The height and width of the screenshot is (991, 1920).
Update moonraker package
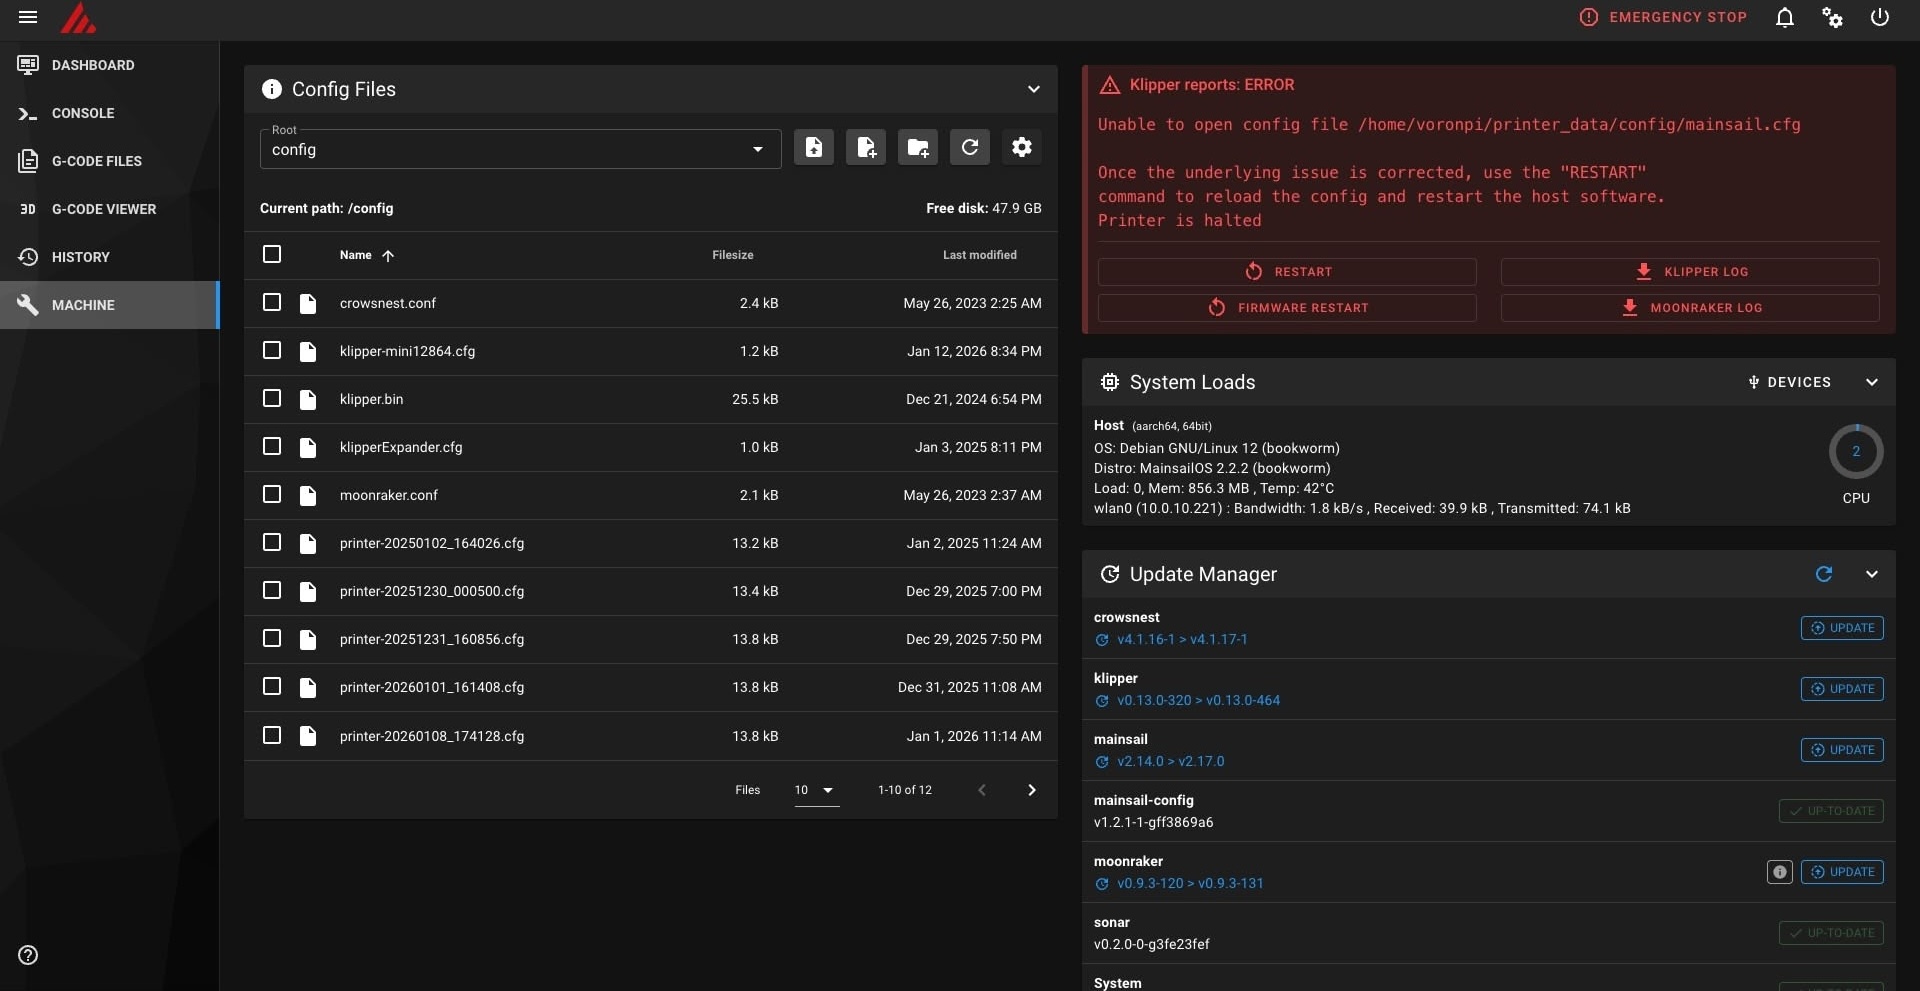1842,872
